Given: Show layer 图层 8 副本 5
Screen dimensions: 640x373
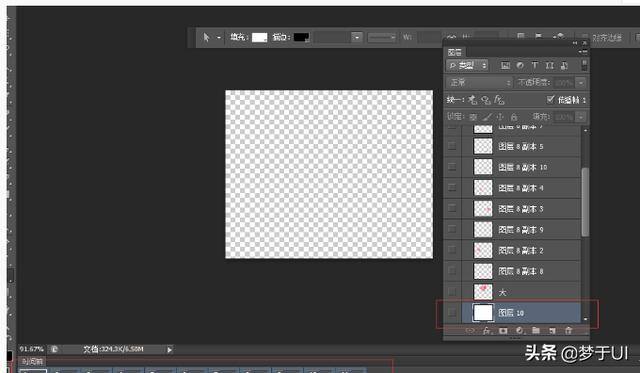Looking at the screenshot, I should tap(452, 146).
